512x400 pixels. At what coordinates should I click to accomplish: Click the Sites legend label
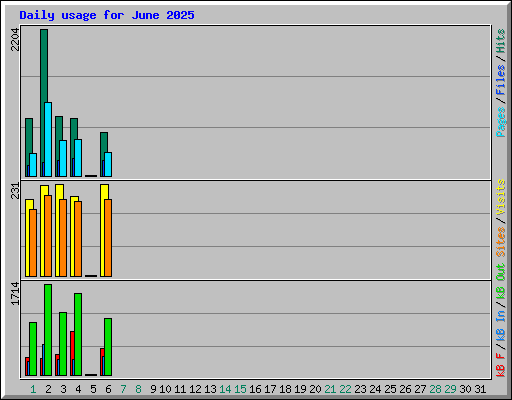(x=501, y=242)
